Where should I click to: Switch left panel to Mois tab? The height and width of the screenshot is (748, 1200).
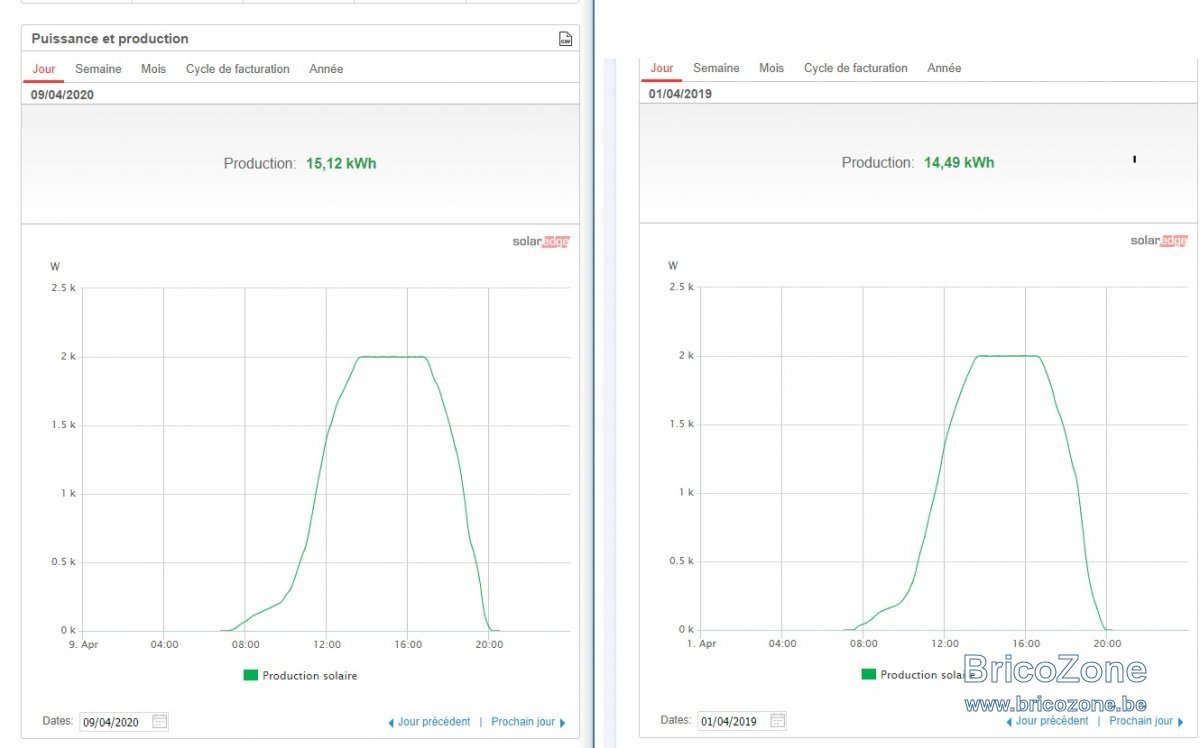click(153, 69)
